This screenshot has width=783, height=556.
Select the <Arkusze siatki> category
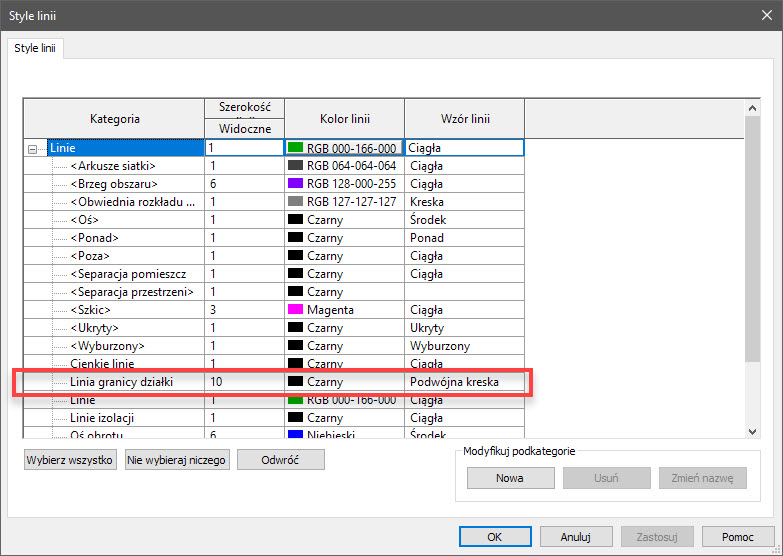113,166
